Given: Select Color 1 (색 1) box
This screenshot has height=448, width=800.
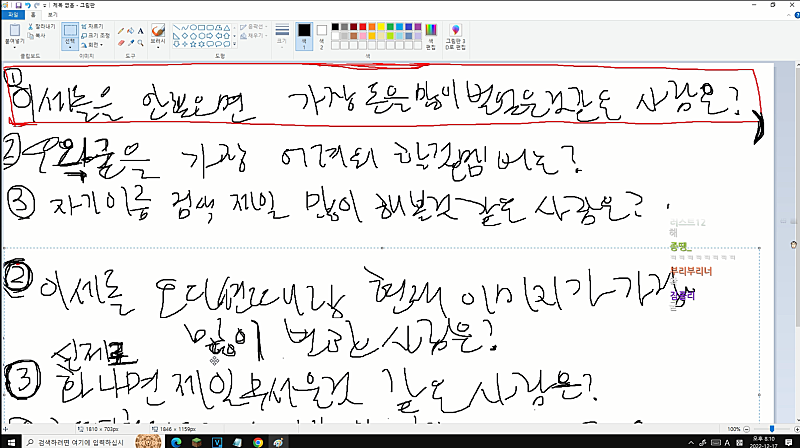Looking at the screenshot, I should 304,36.
